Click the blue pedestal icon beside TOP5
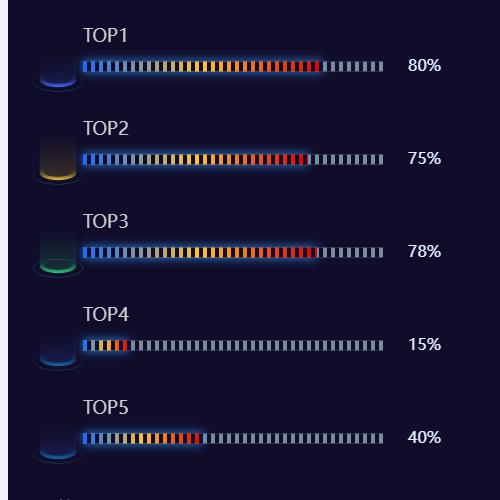The height and width of the screenshot is (500, 500). click(58, 441)
